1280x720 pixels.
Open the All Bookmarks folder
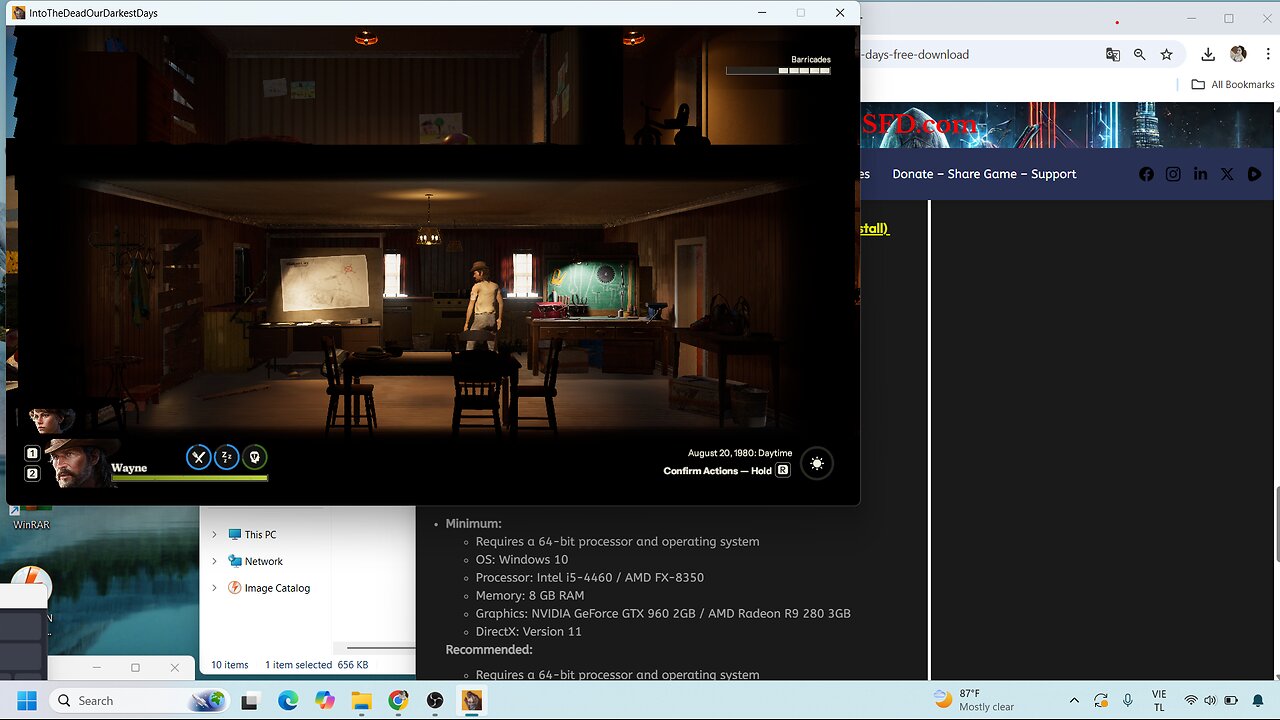(x=1233, y=85)
